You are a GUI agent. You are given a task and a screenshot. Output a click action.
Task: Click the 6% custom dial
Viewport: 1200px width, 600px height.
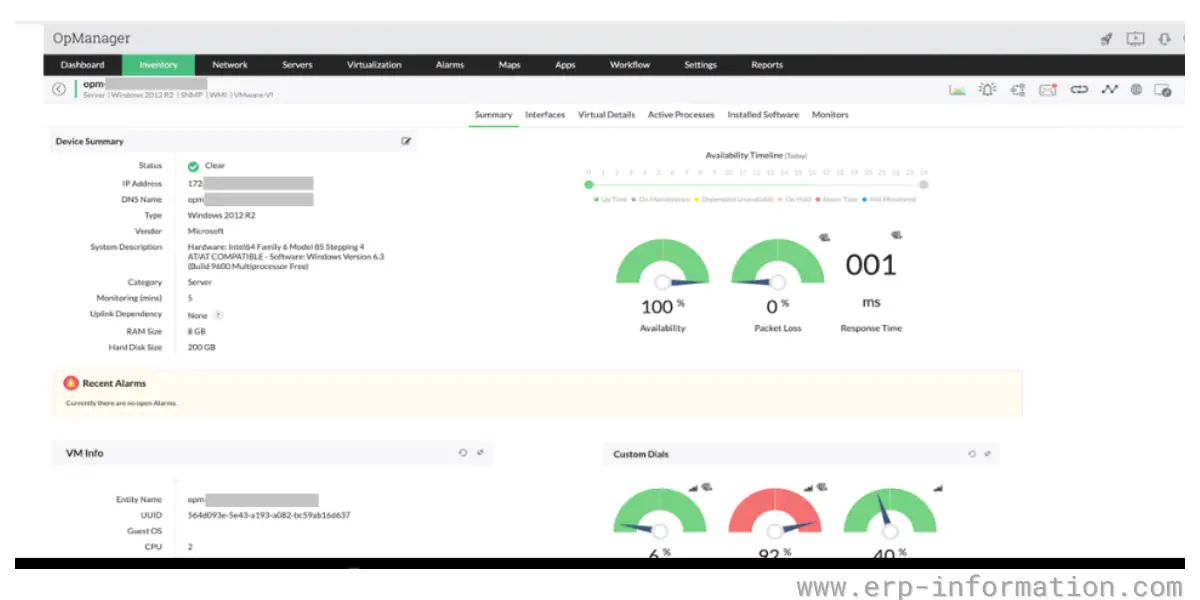(660, 511)
